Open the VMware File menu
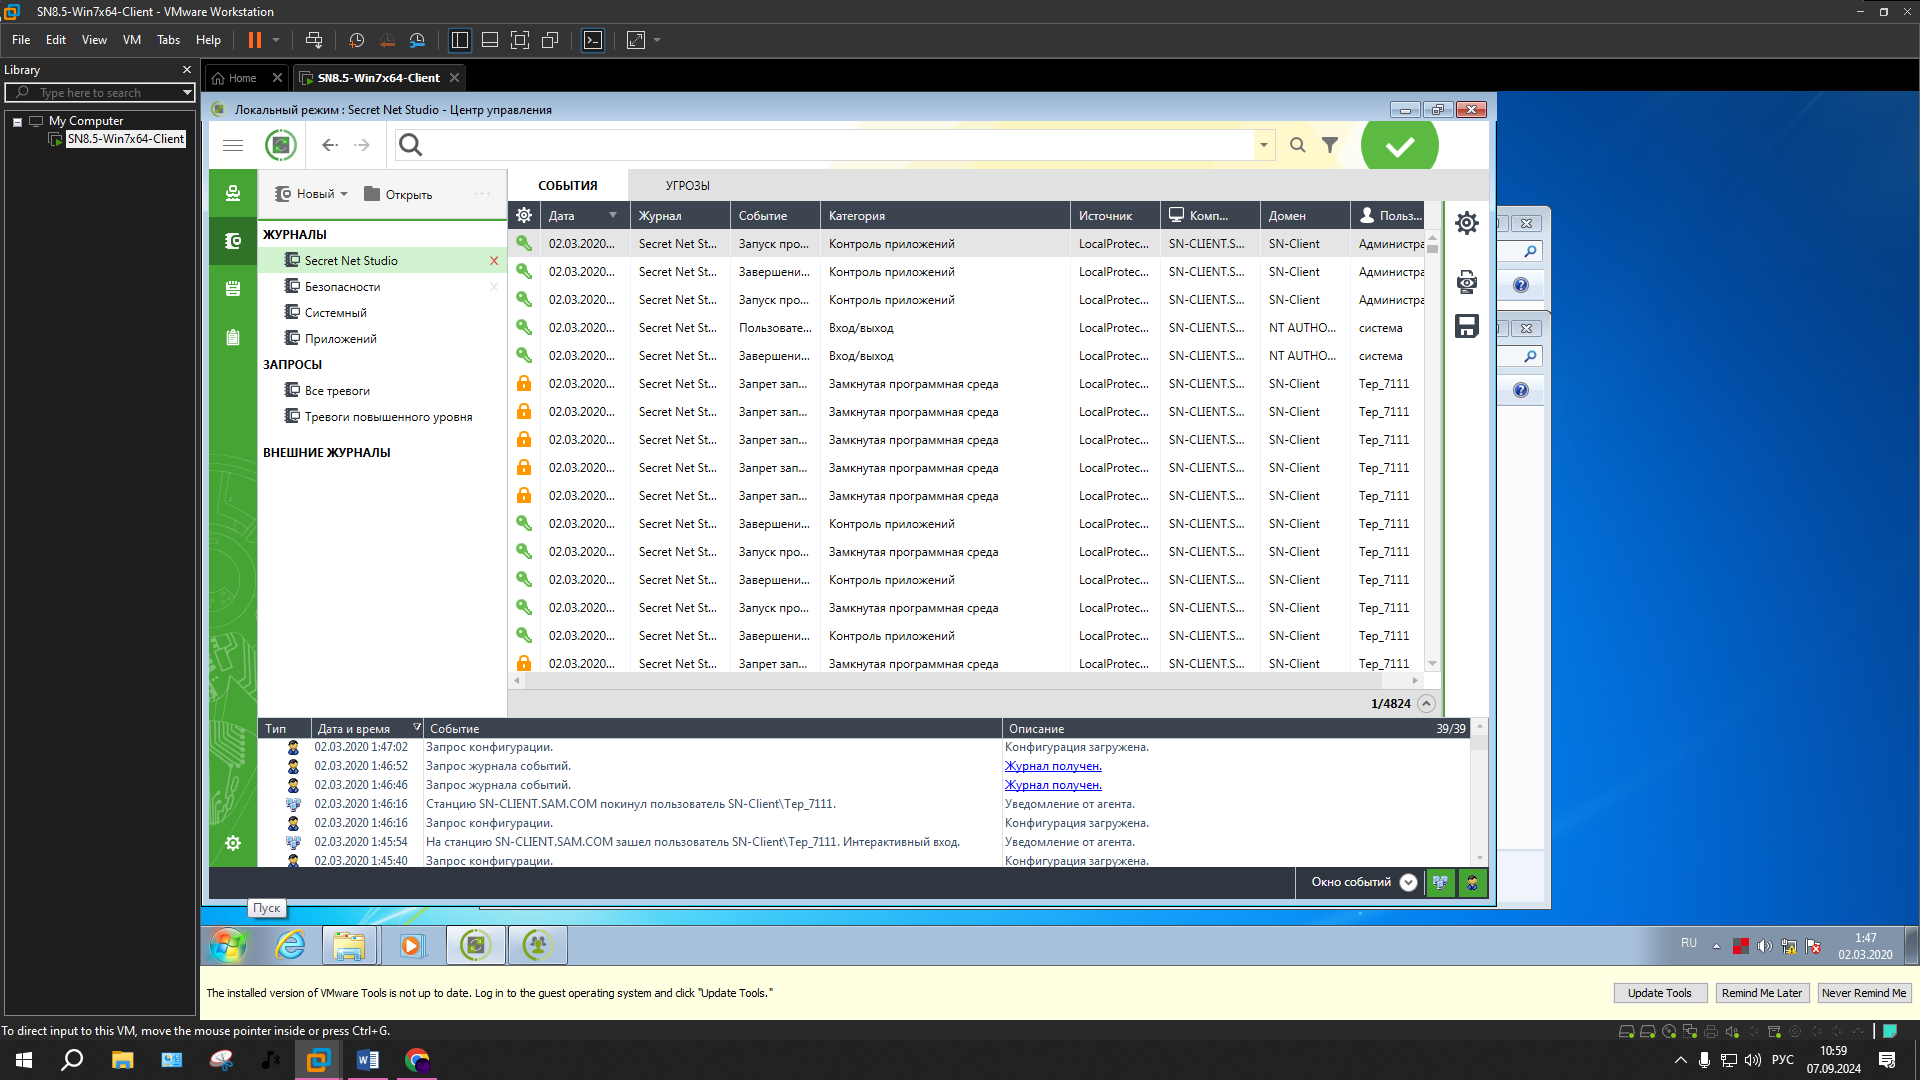This screenshot has height=1080, width=1920. (21, 40)
